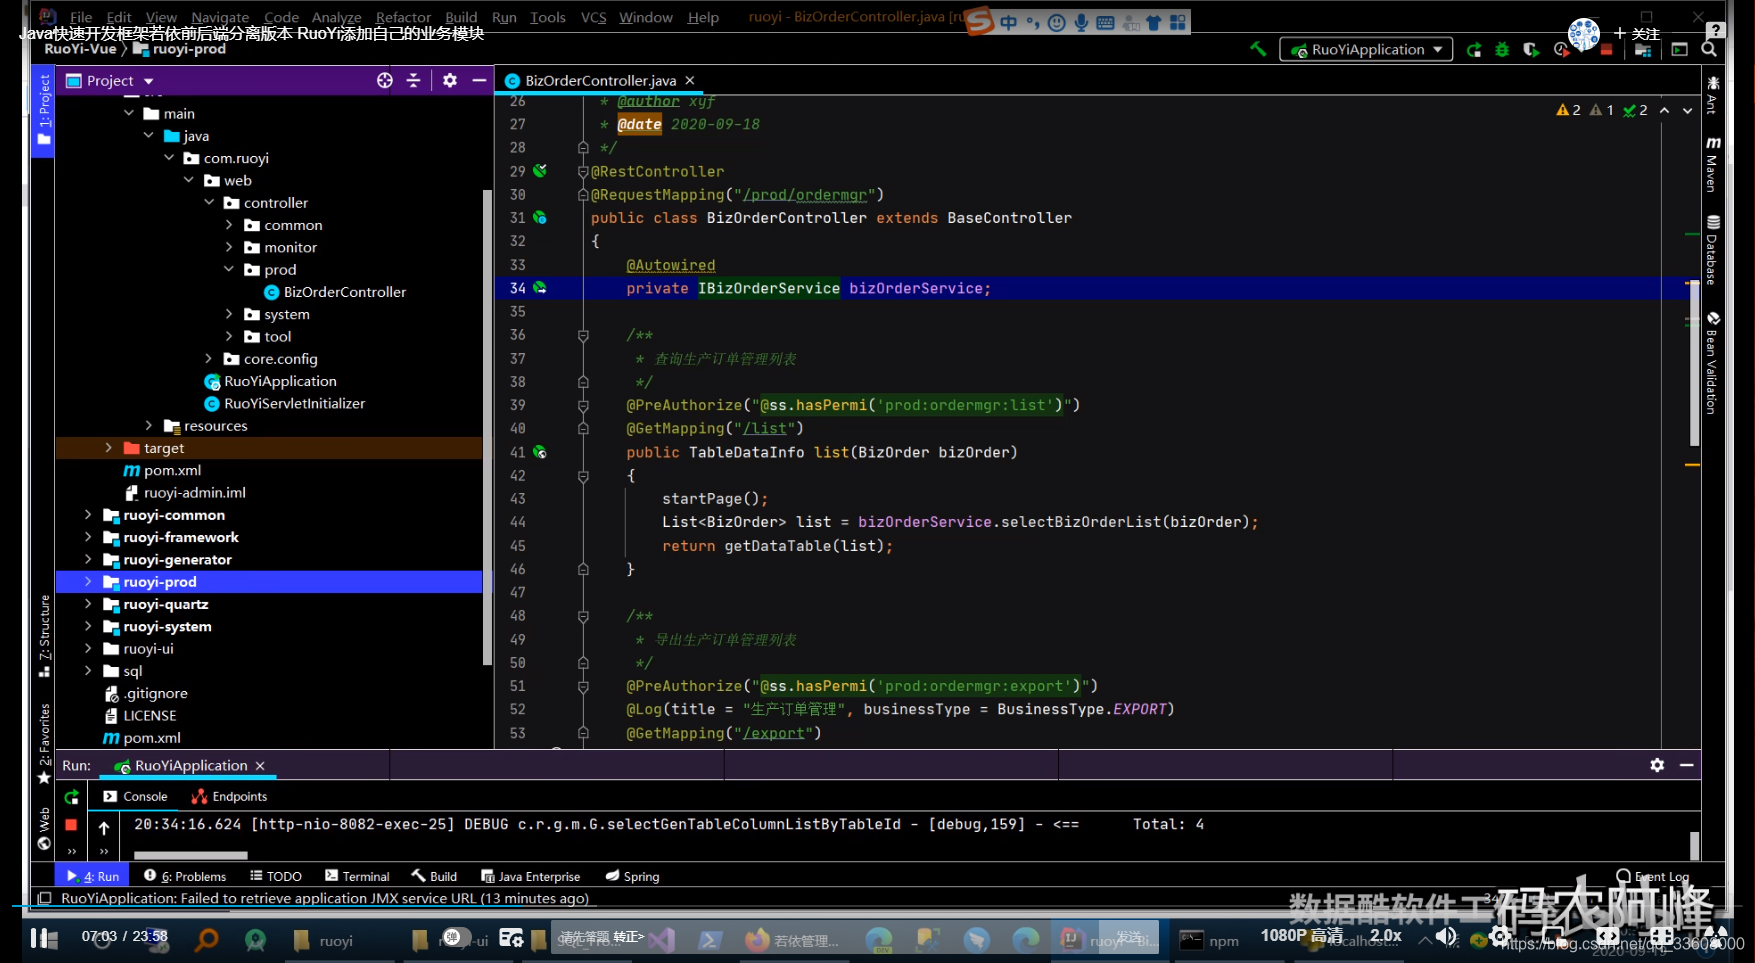The height and width of the screenshot is (963, 1755).
Task: Mute the video player volume
Action: (1446, 937)
